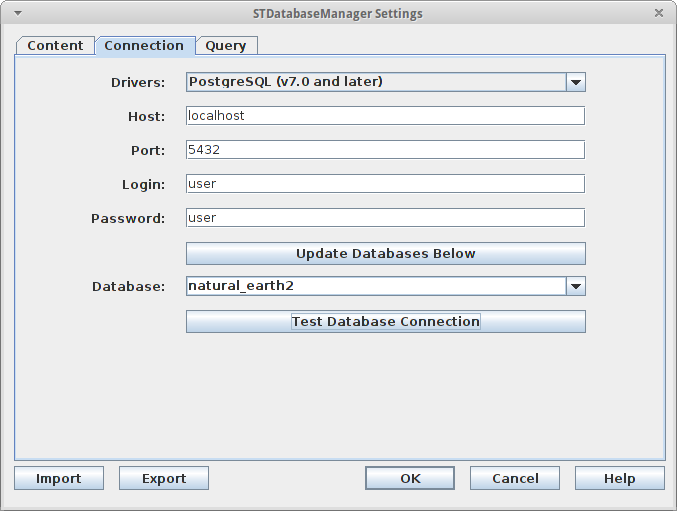Open the window menu in title bar
This screenshot has height=511, width=677.
[18, 14]
